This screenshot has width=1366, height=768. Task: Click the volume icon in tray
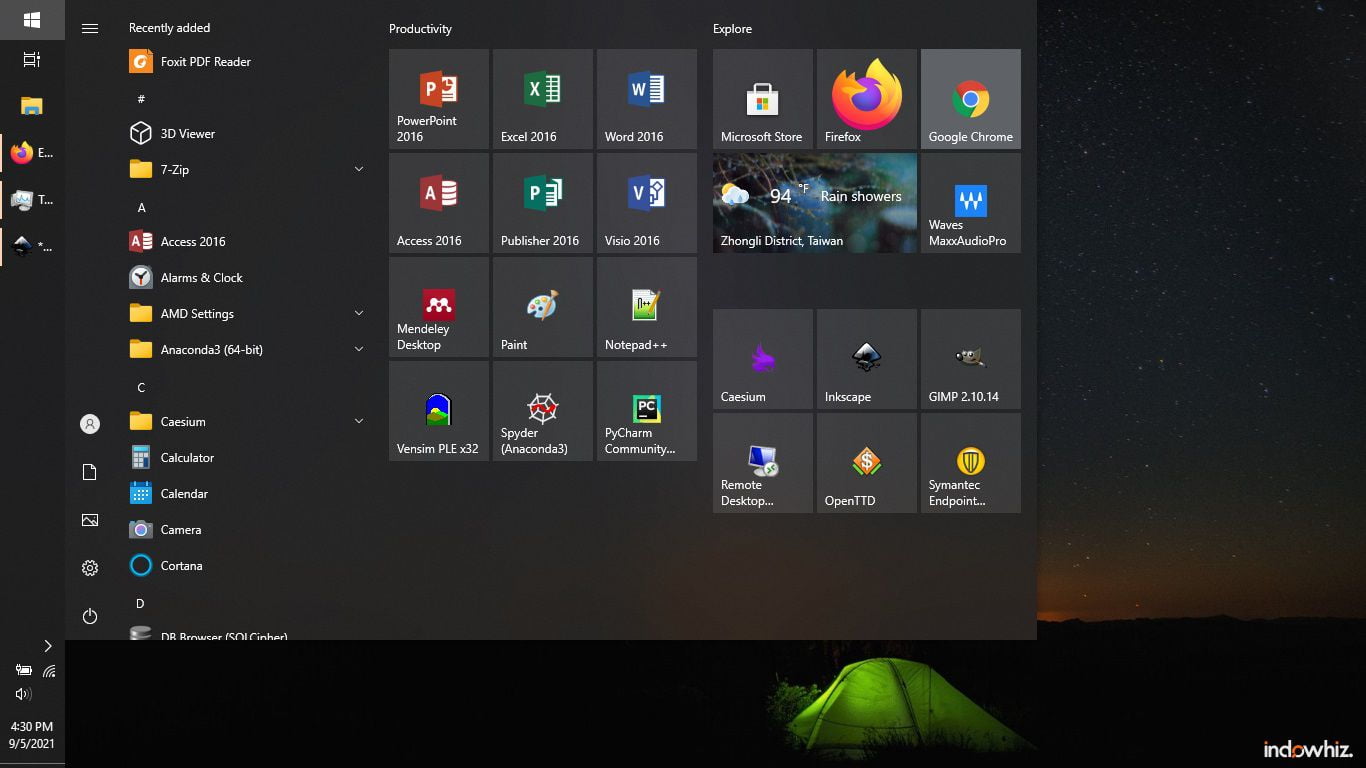pos(22,693)
